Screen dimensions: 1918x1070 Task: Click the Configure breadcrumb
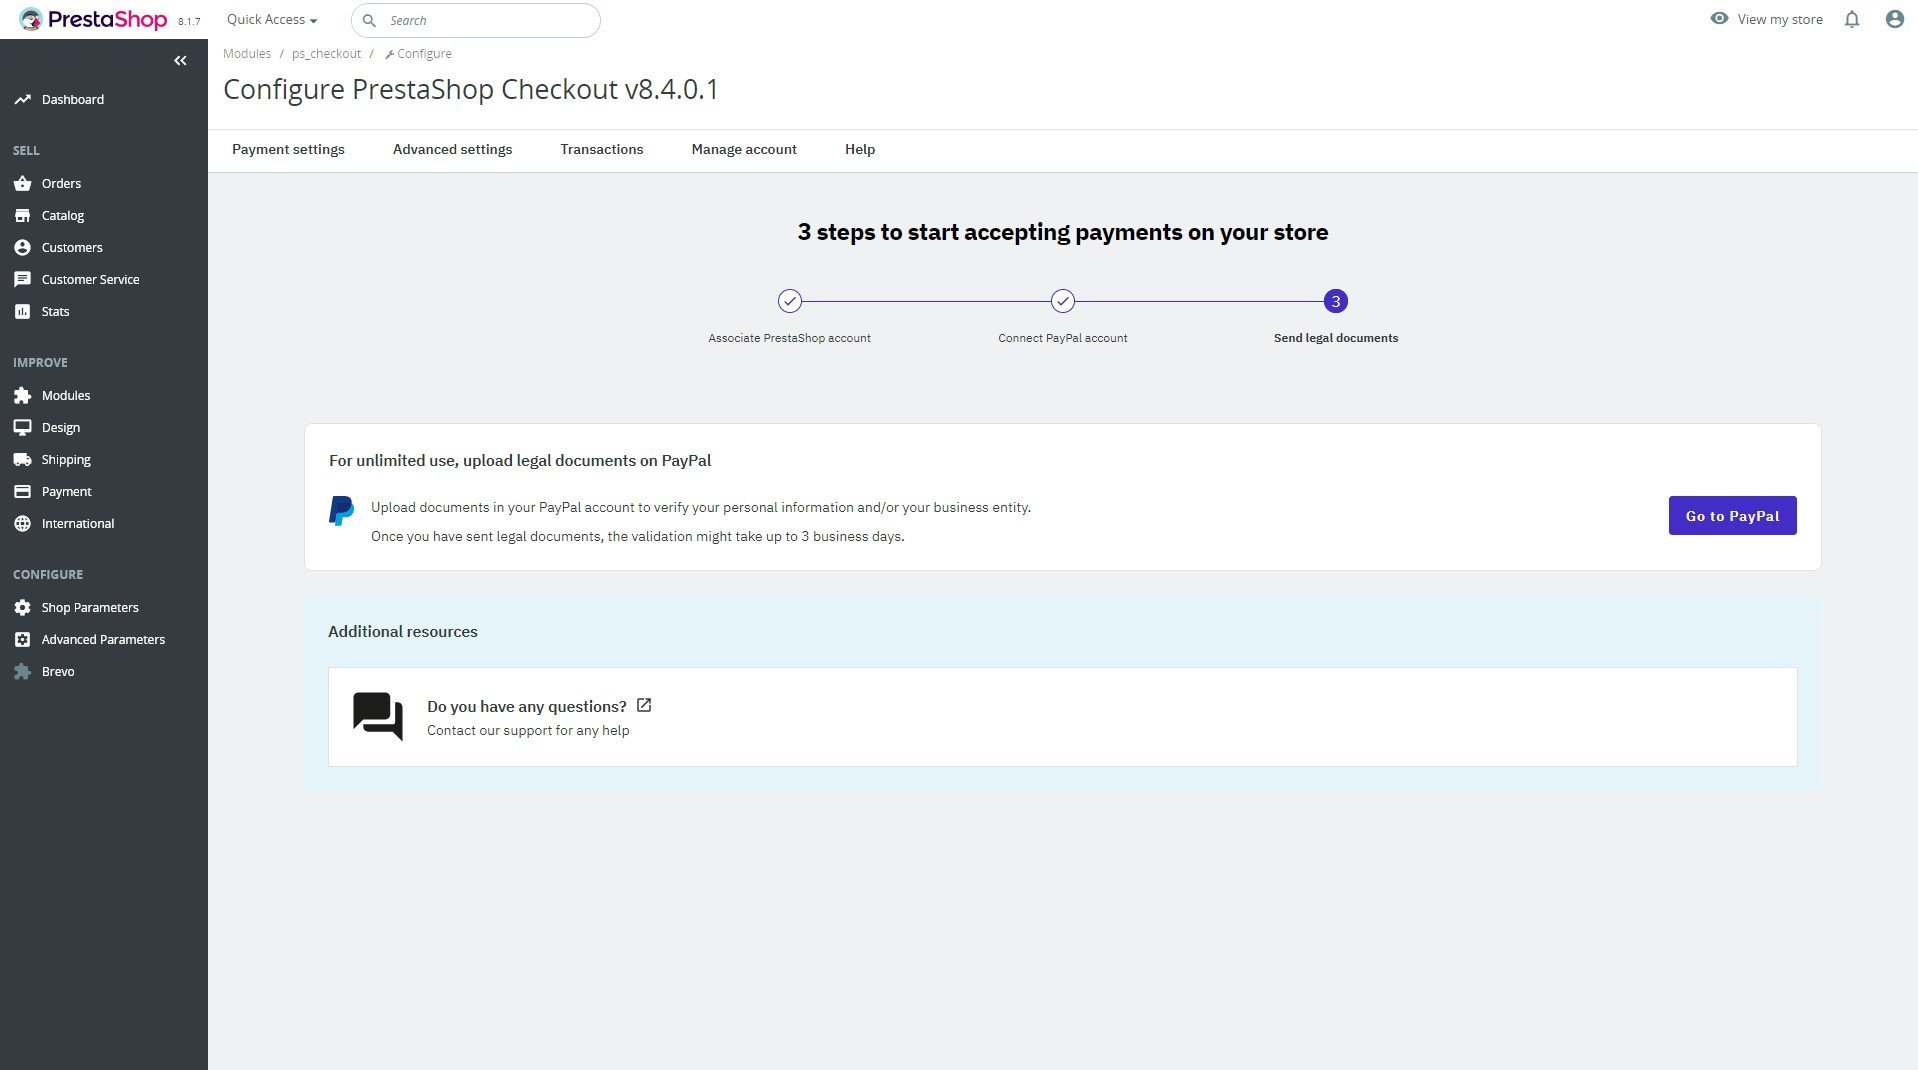(x=418, y=54)
